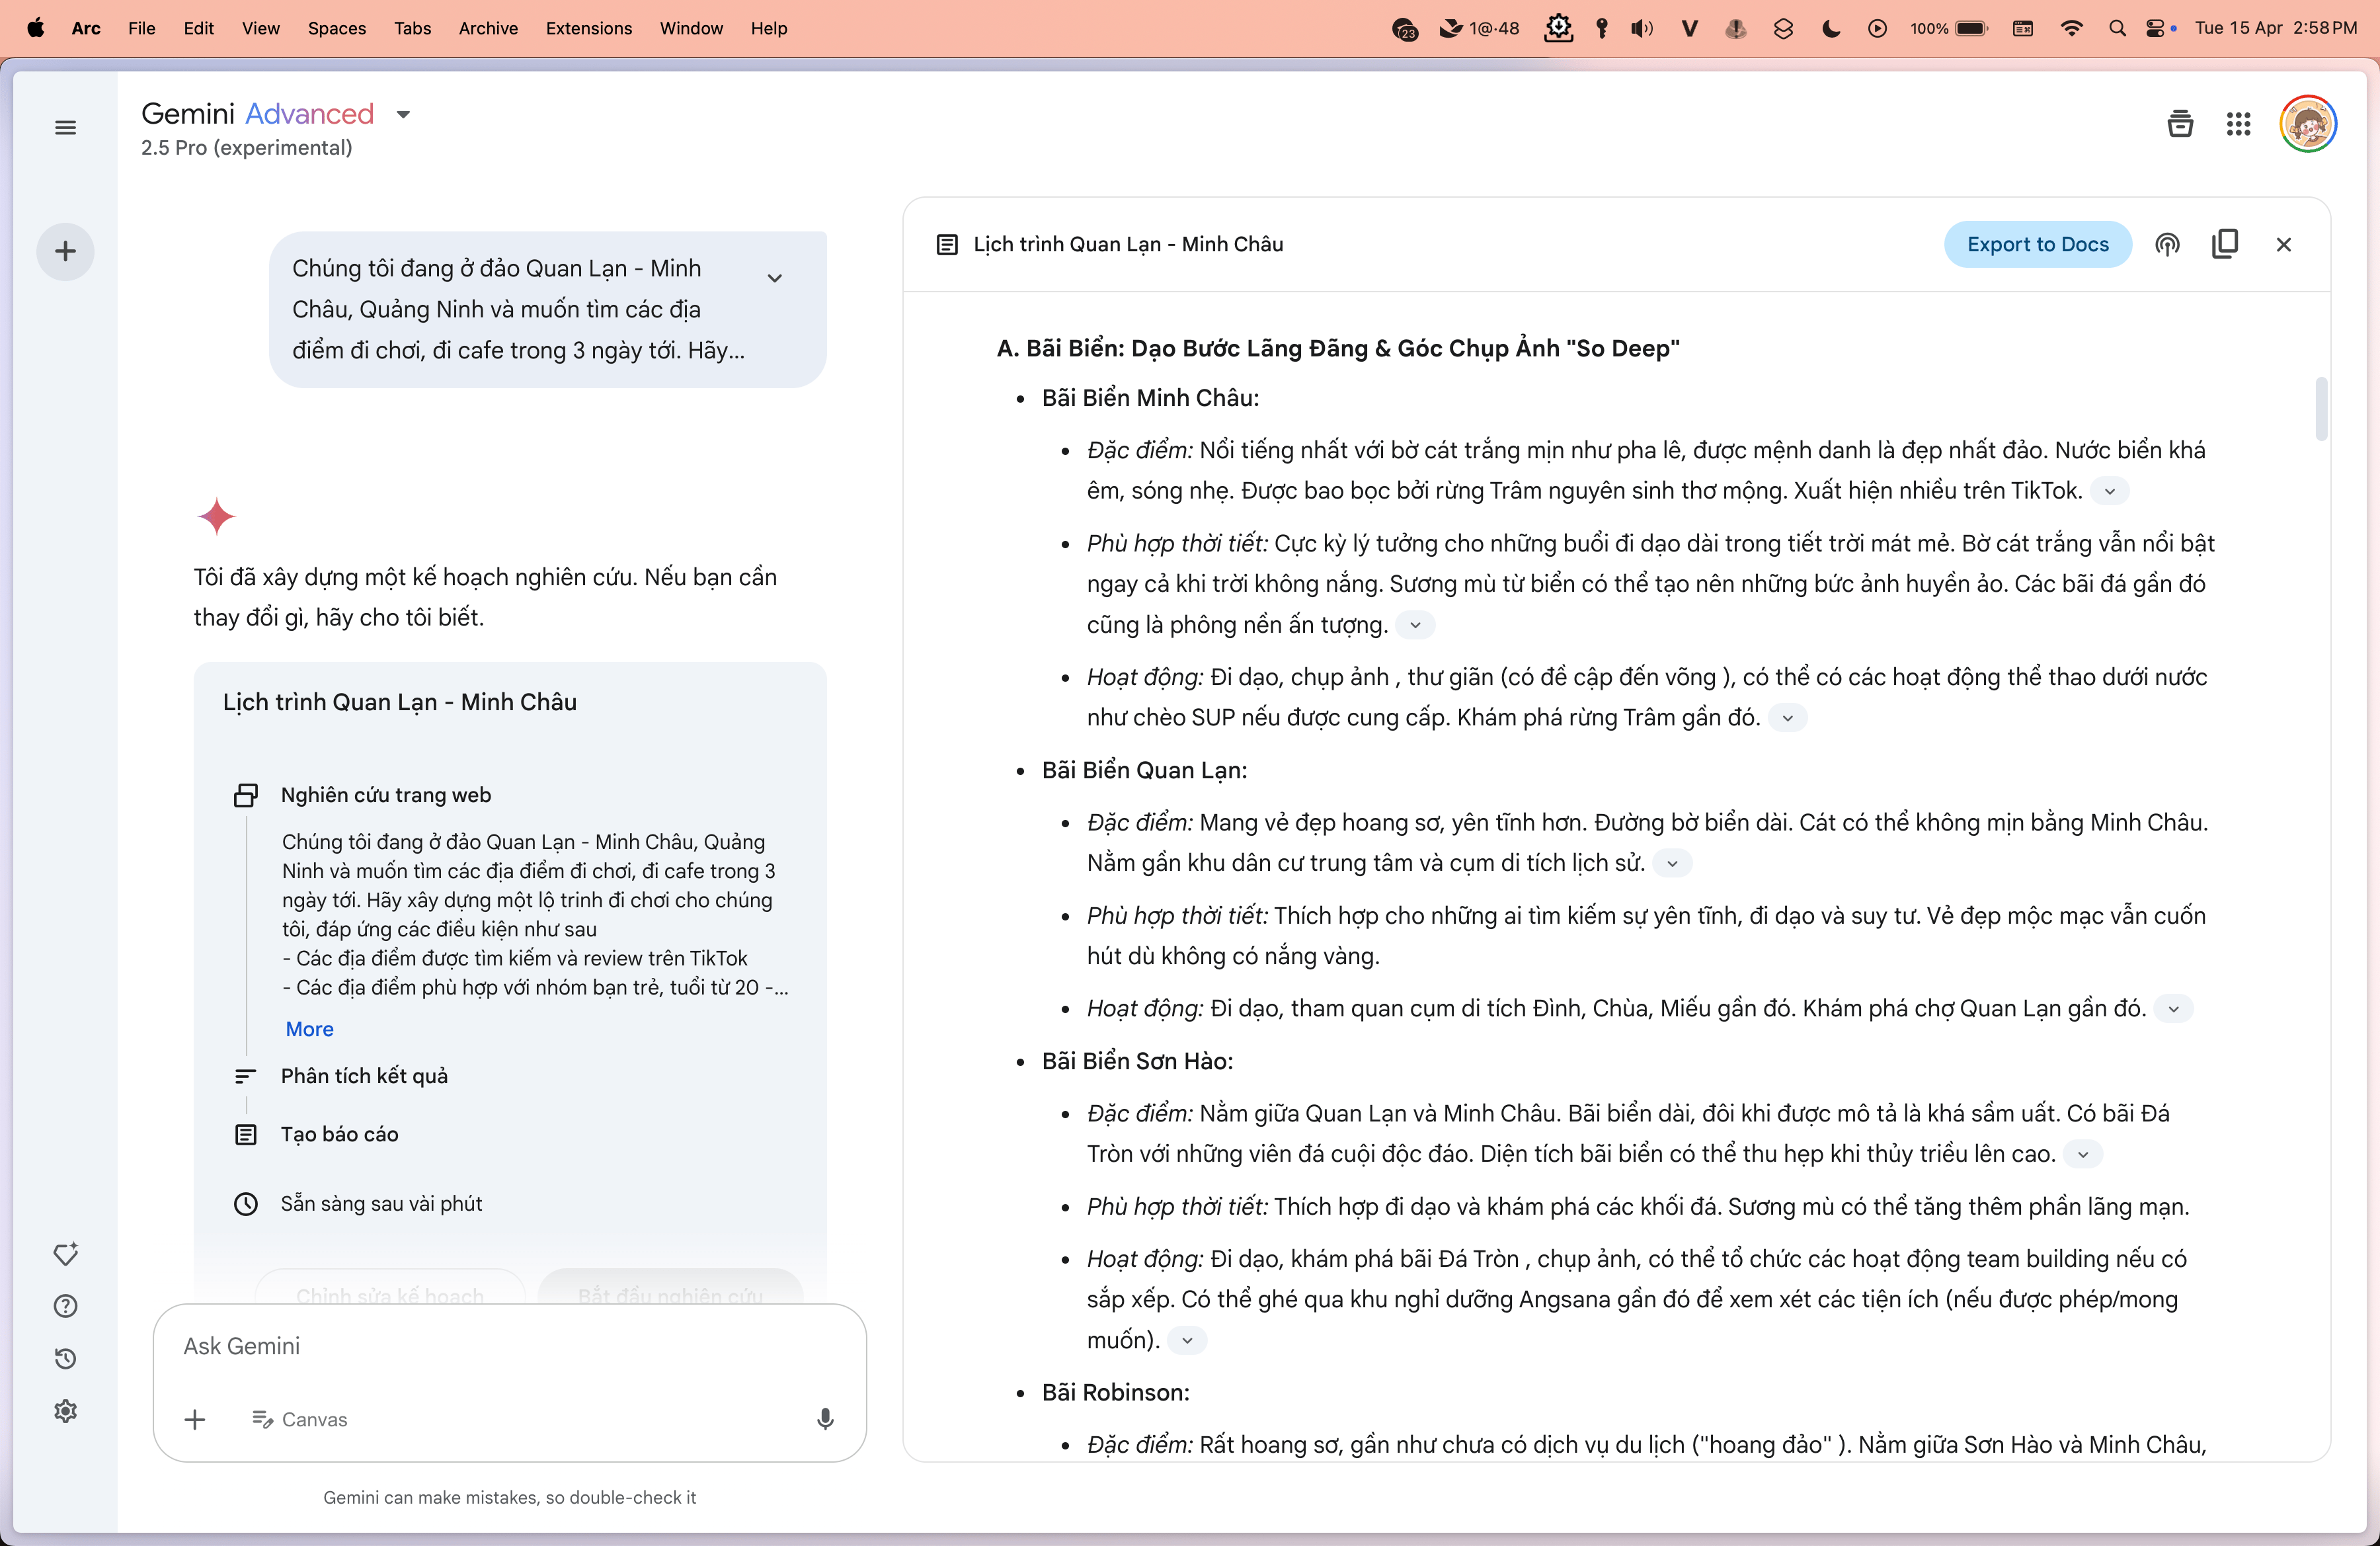Open the Extensions menu
The height and width of the screenshot is (1546, 2380).
pos(589,28)
